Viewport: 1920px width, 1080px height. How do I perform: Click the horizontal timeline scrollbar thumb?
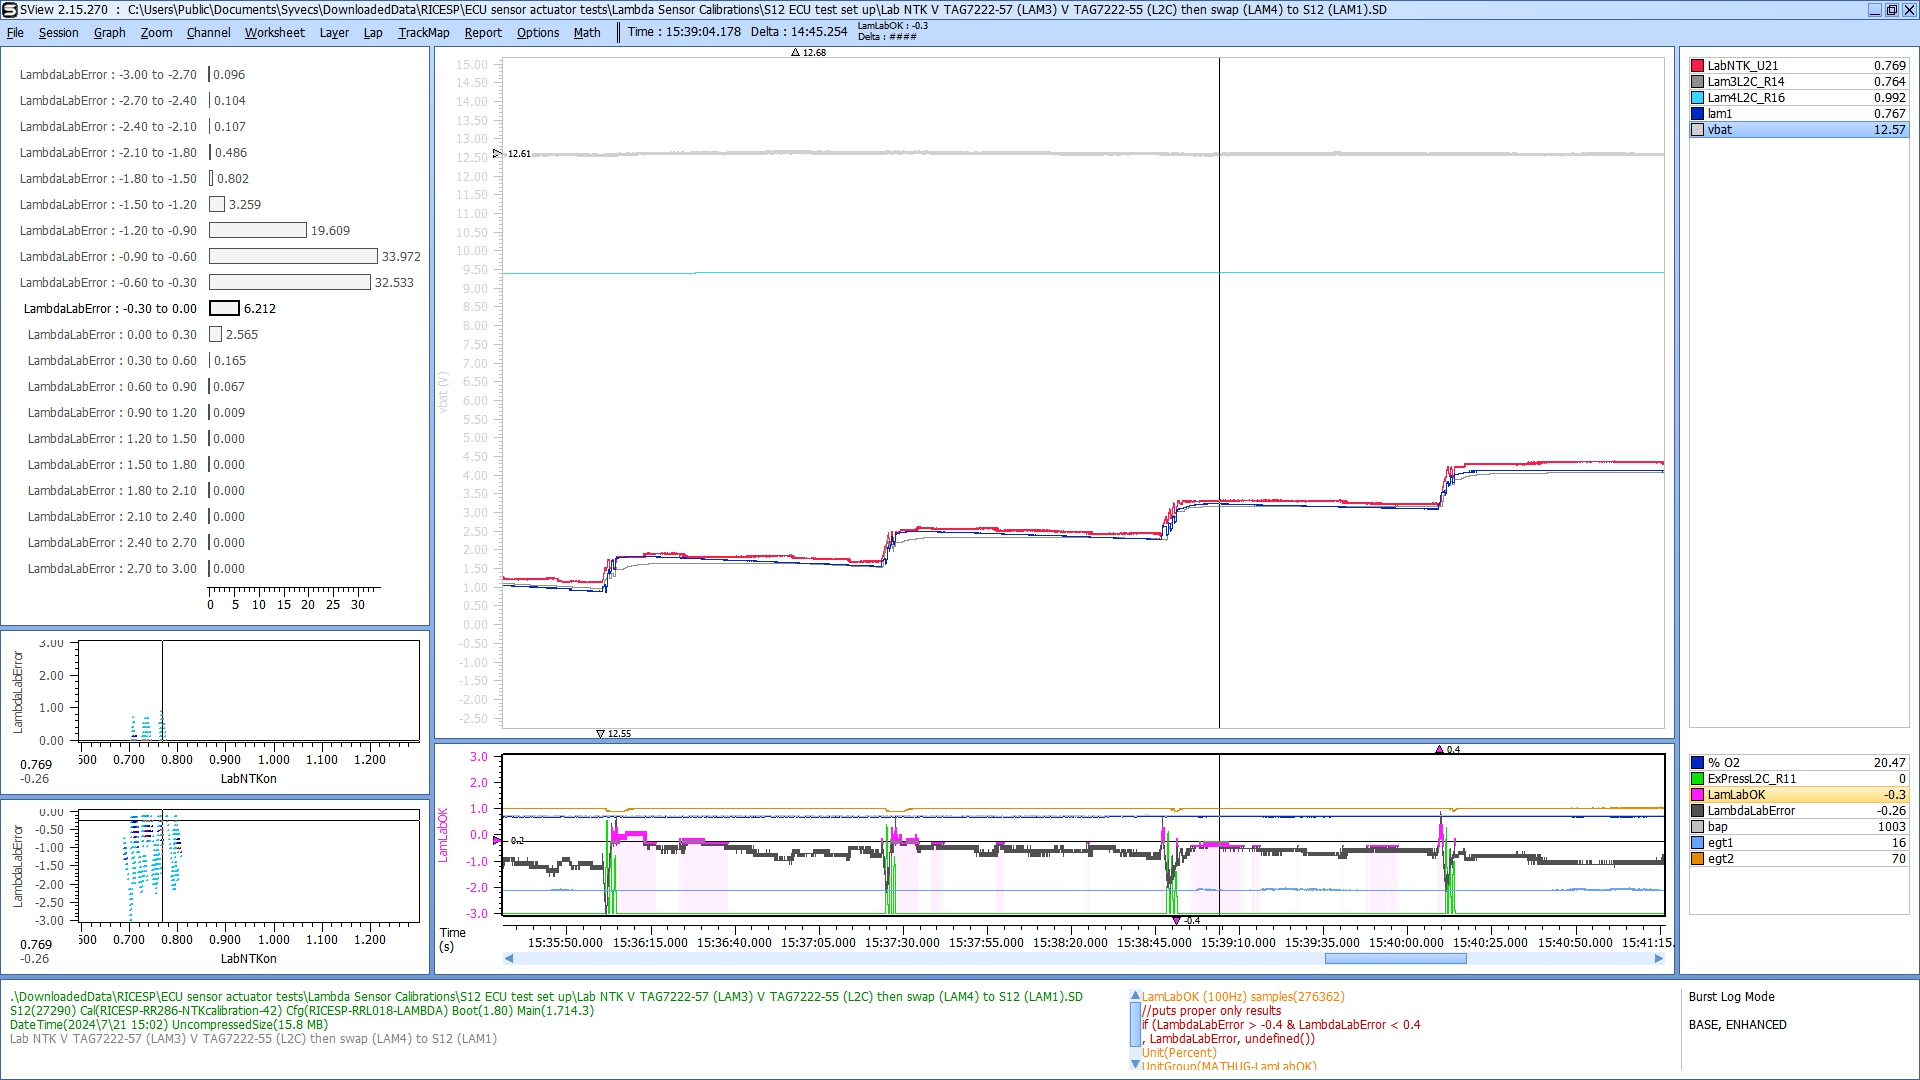(x=1395, y=959)
